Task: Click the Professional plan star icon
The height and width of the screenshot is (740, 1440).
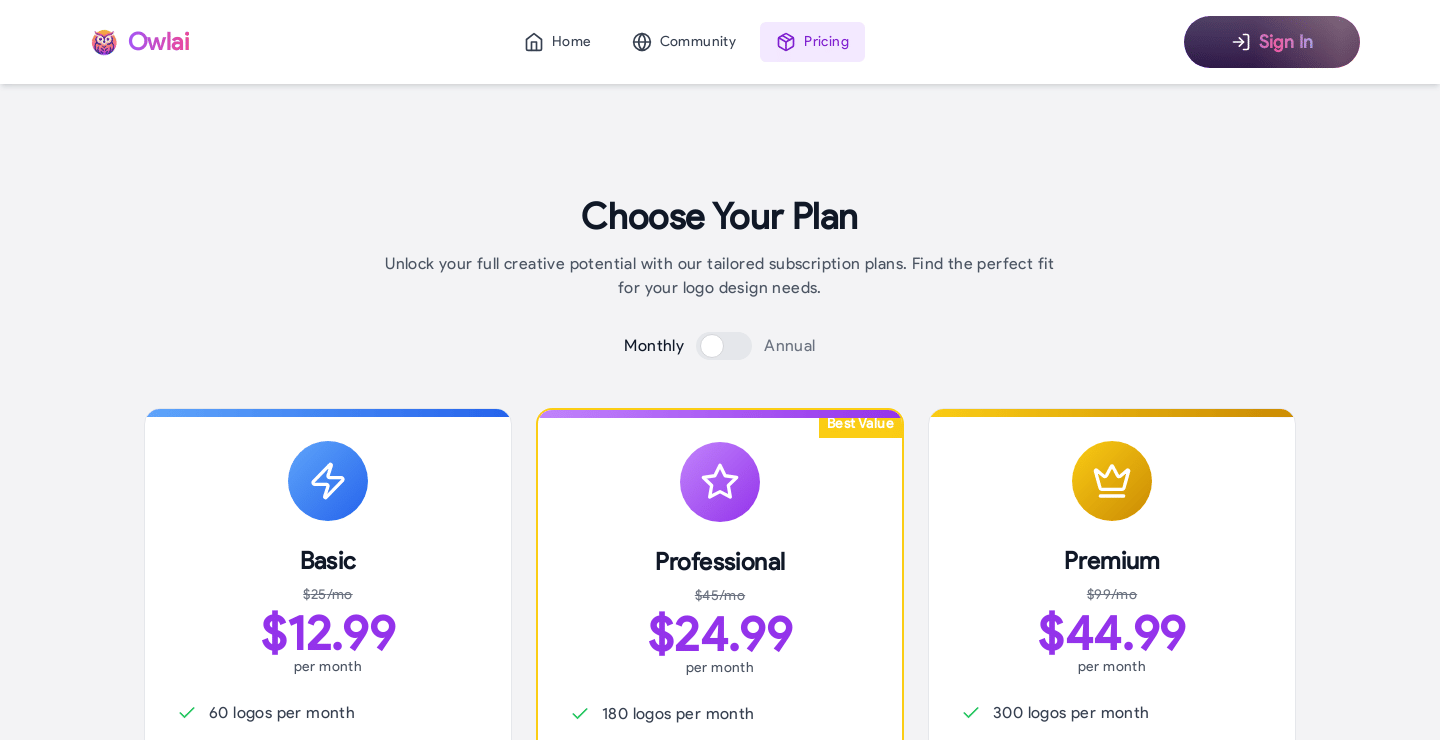Action: [x=720, y=482]
